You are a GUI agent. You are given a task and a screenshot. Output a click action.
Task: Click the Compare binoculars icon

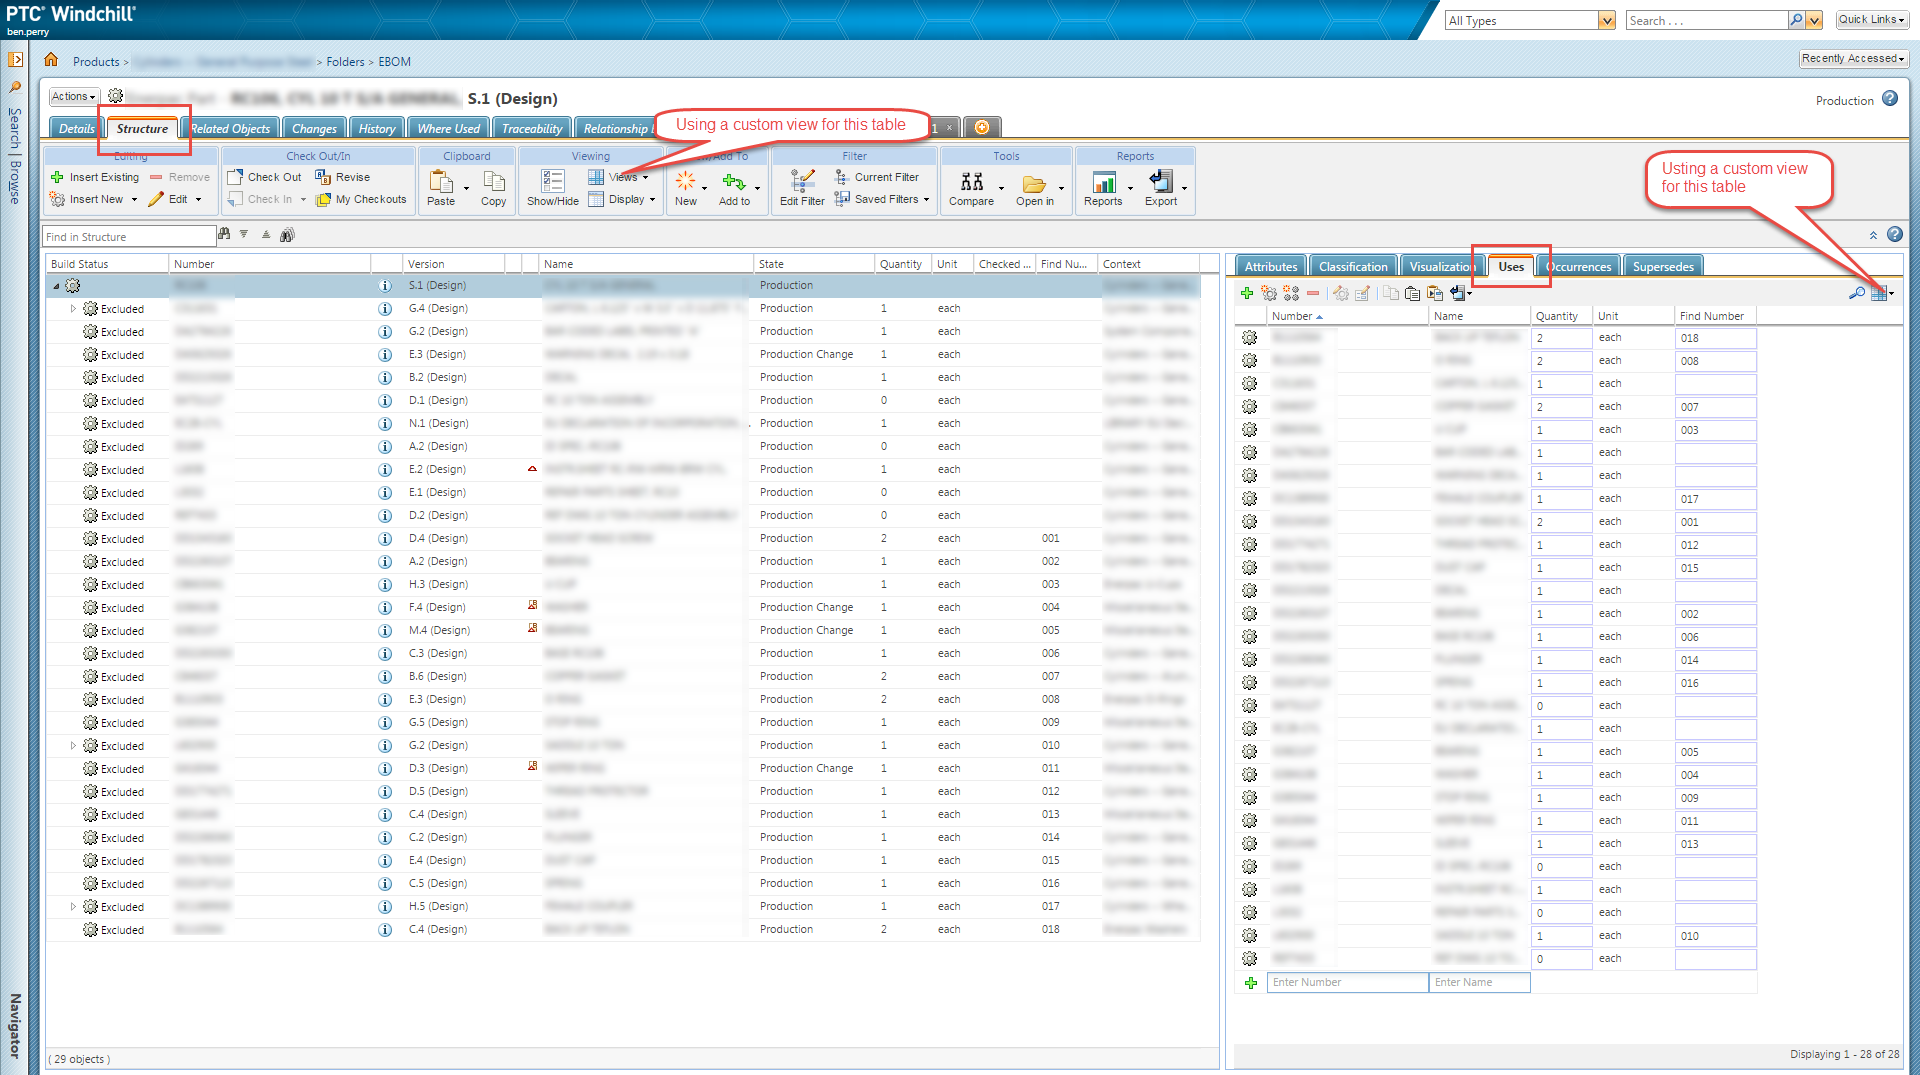[x=971, y=182]
